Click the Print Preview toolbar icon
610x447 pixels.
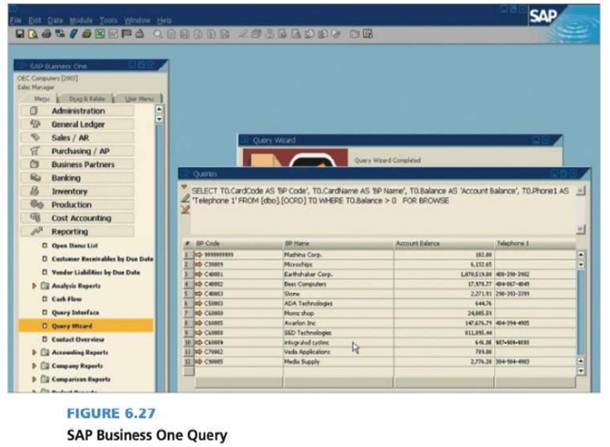coord(33,34)
